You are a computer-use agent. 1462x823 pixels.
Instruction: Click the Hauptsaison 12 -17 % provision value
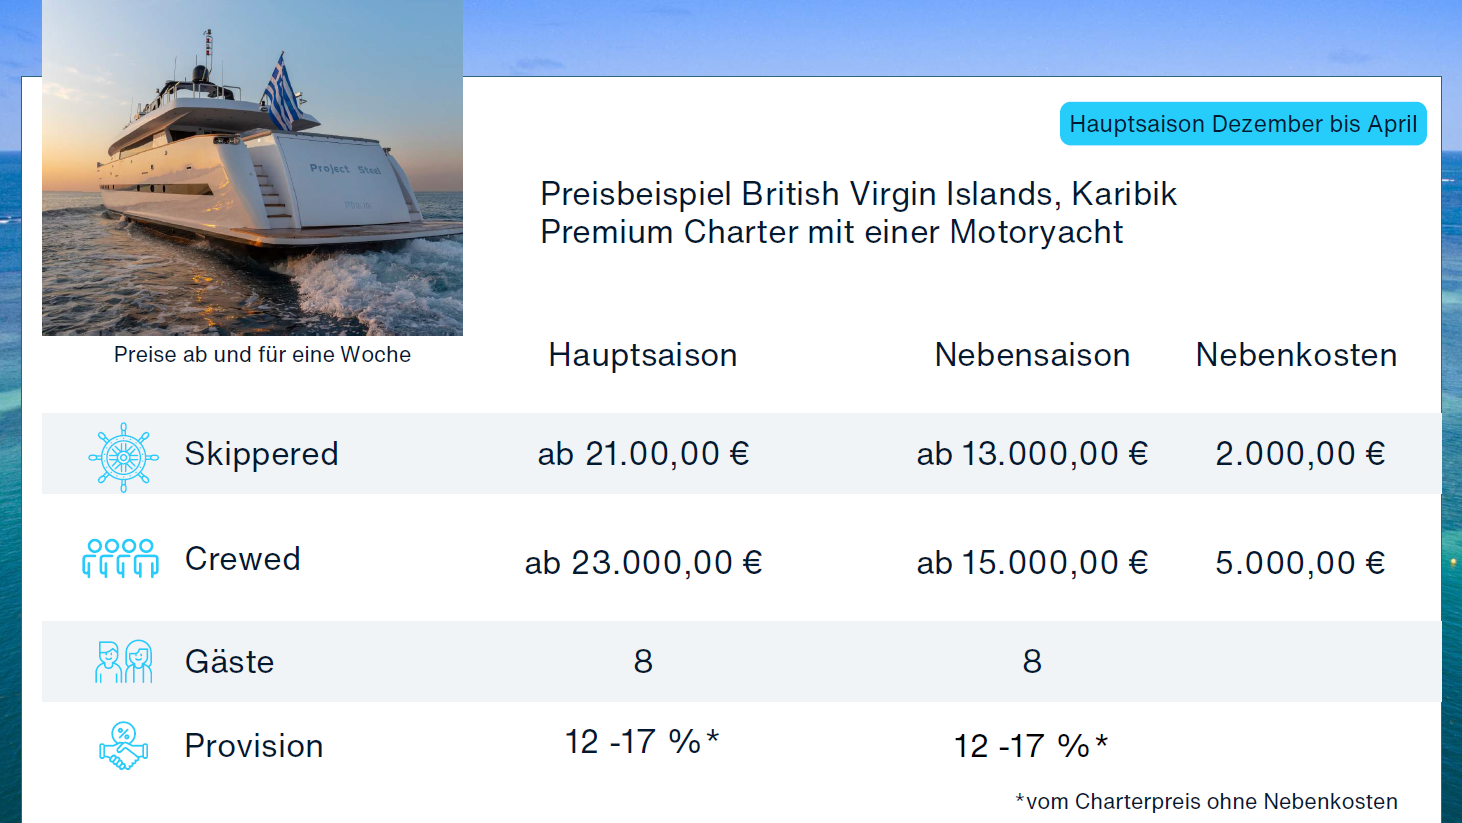click(x=642, y=742)
